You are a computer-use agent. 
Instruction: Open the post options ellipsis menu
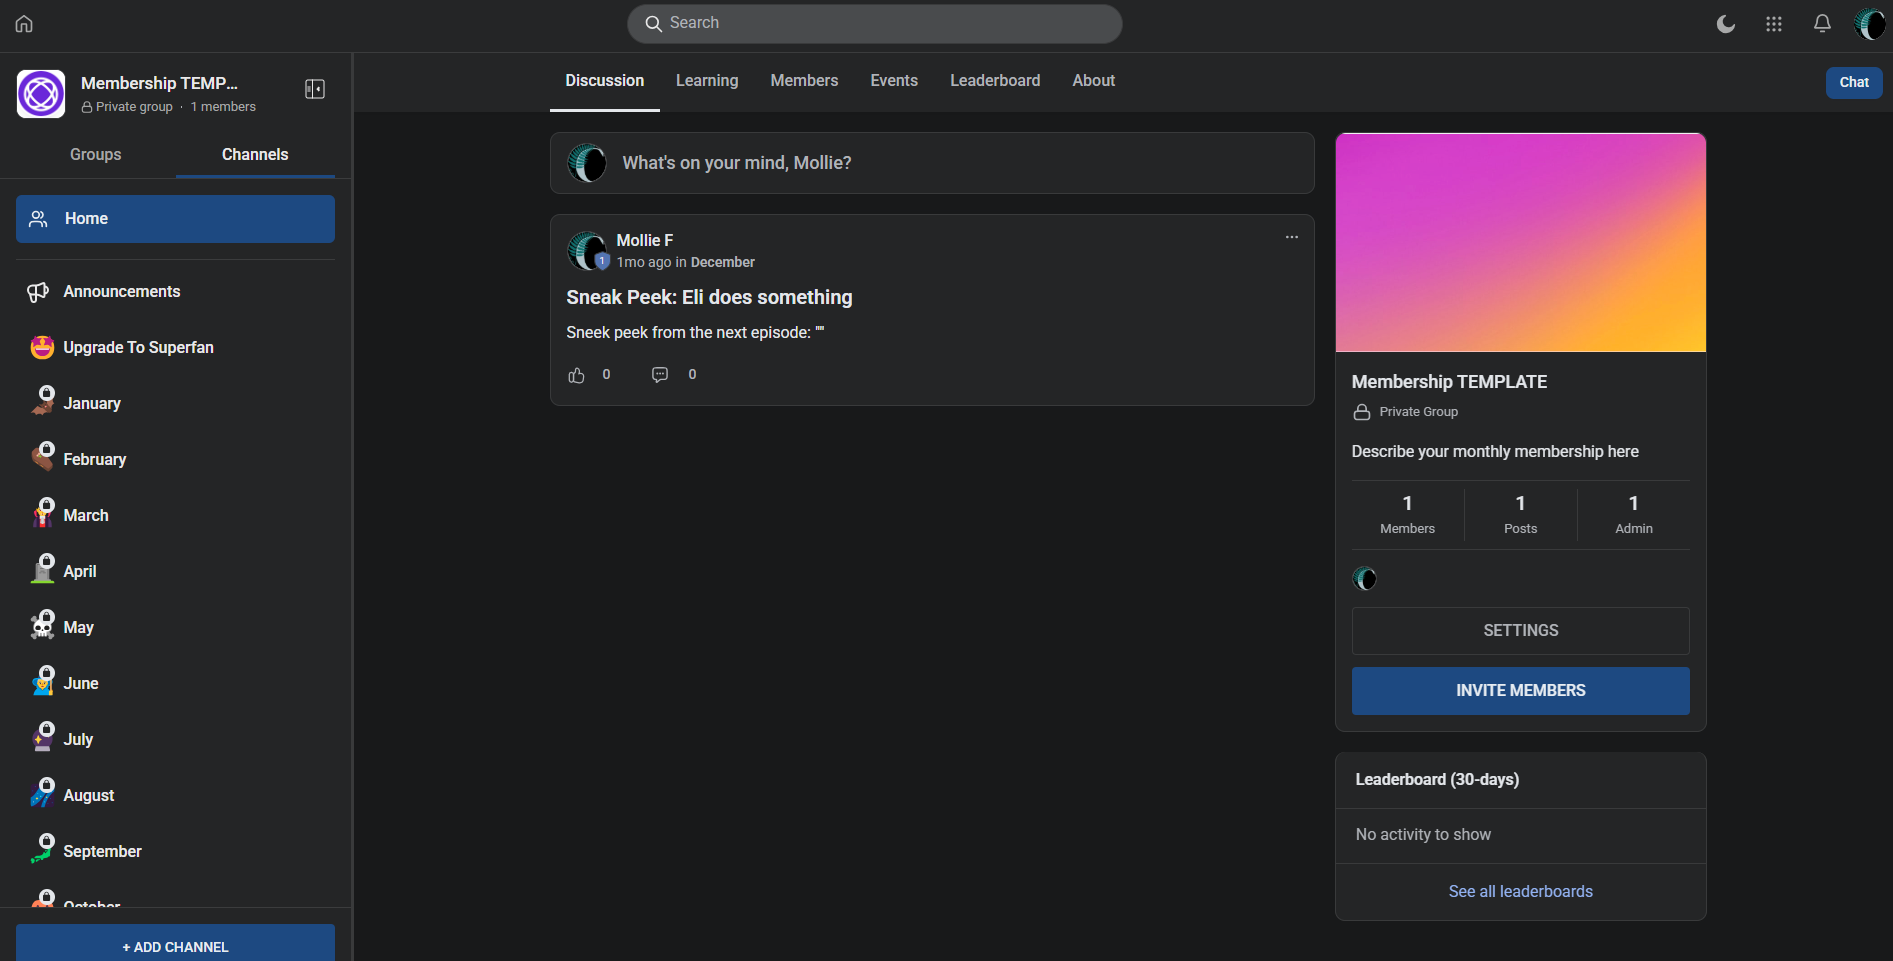1291,237
